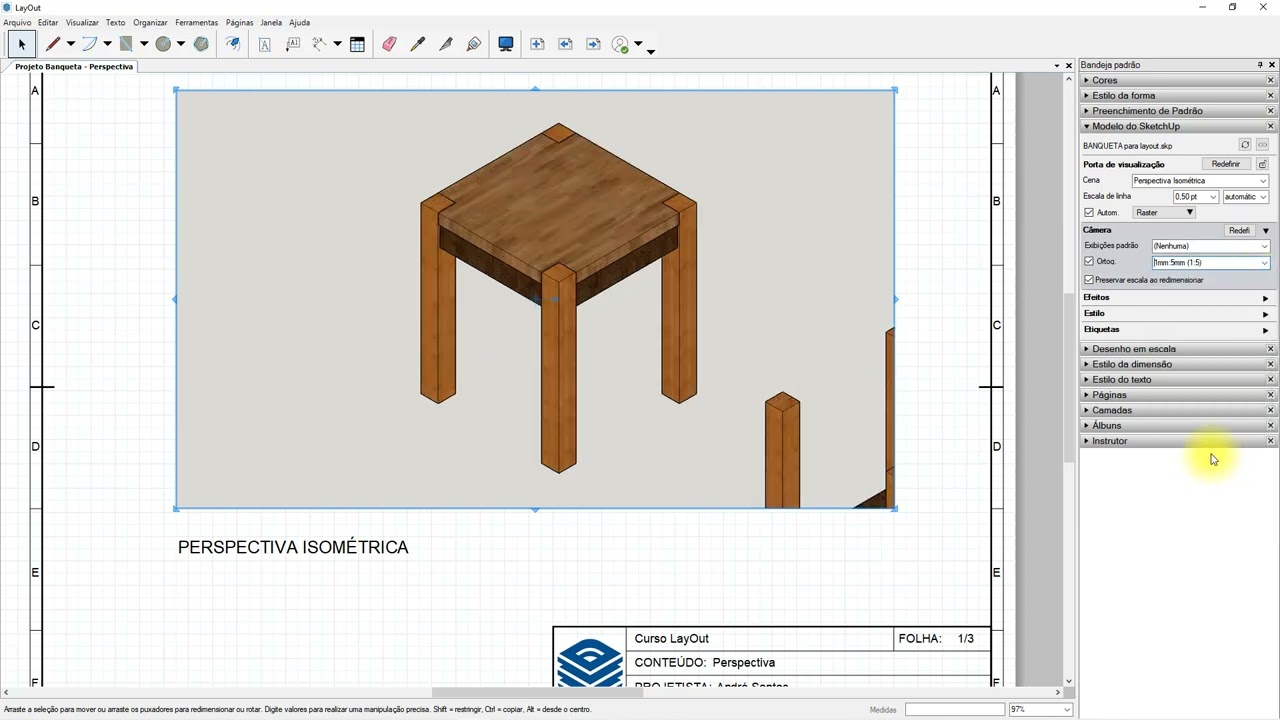Switch to Projeto Banqueta - Perspectiva tab
Screen dimensions: 1280x720
pyautogui.click(x=74, y=67)
